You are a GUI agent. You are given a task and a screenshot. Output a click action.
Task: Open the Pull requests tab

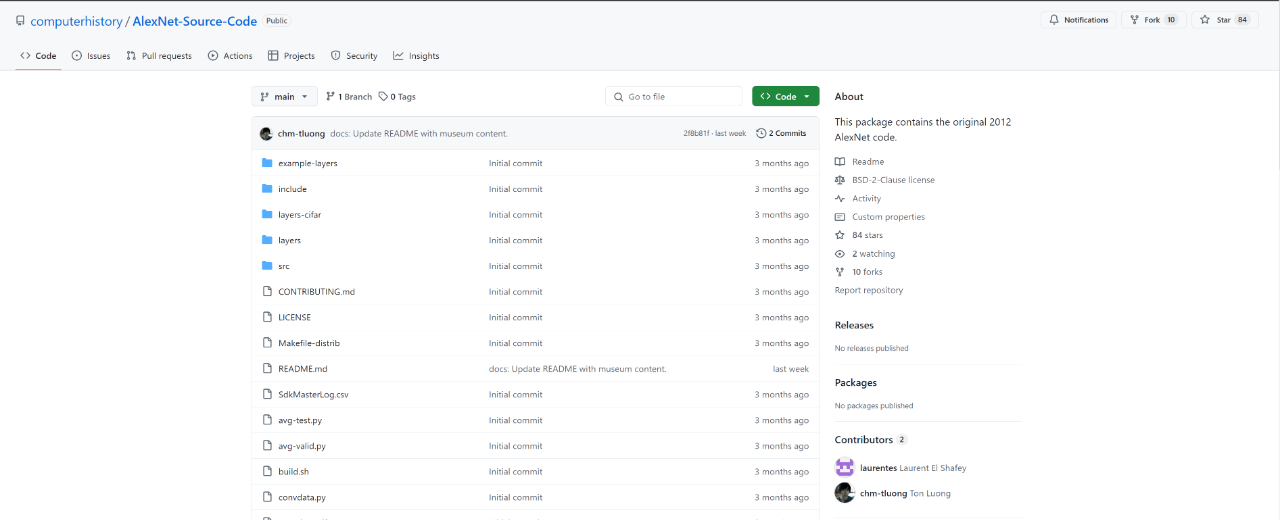coord(159,56)
